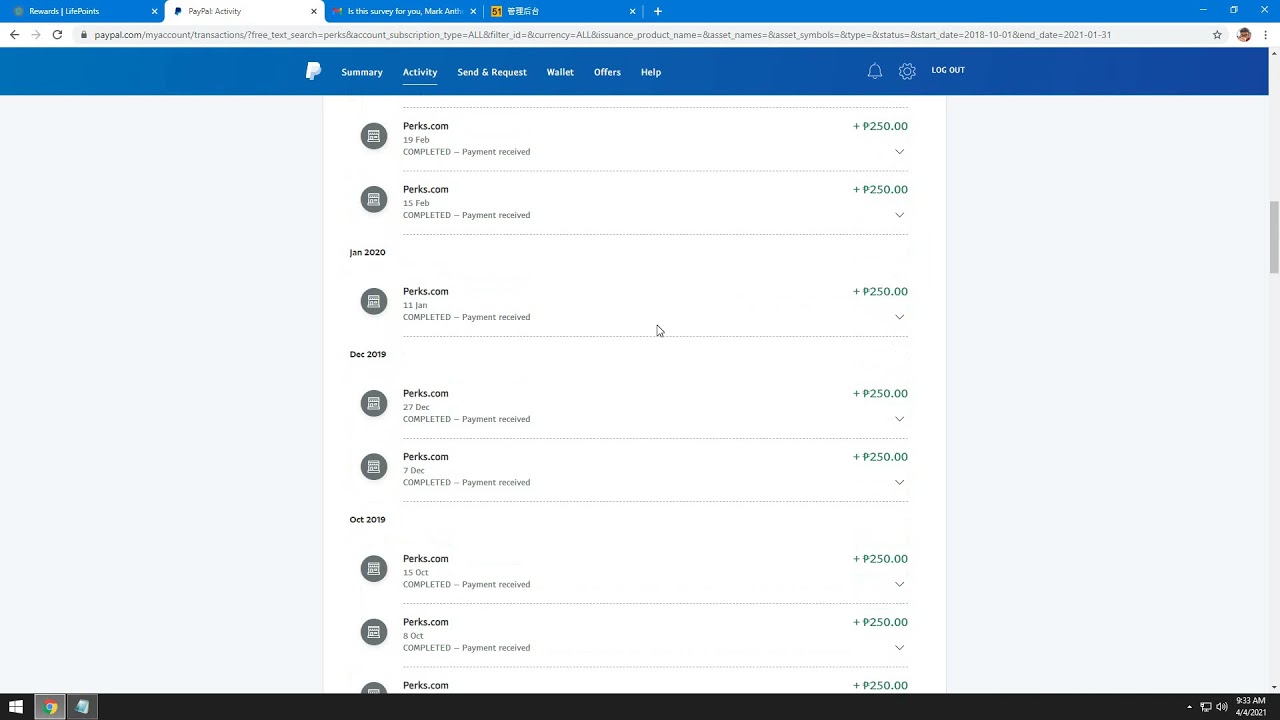The height and width of the screenshot is (720, 1280).
Task: Close the PayPal Activity tab
Action: 313,11
